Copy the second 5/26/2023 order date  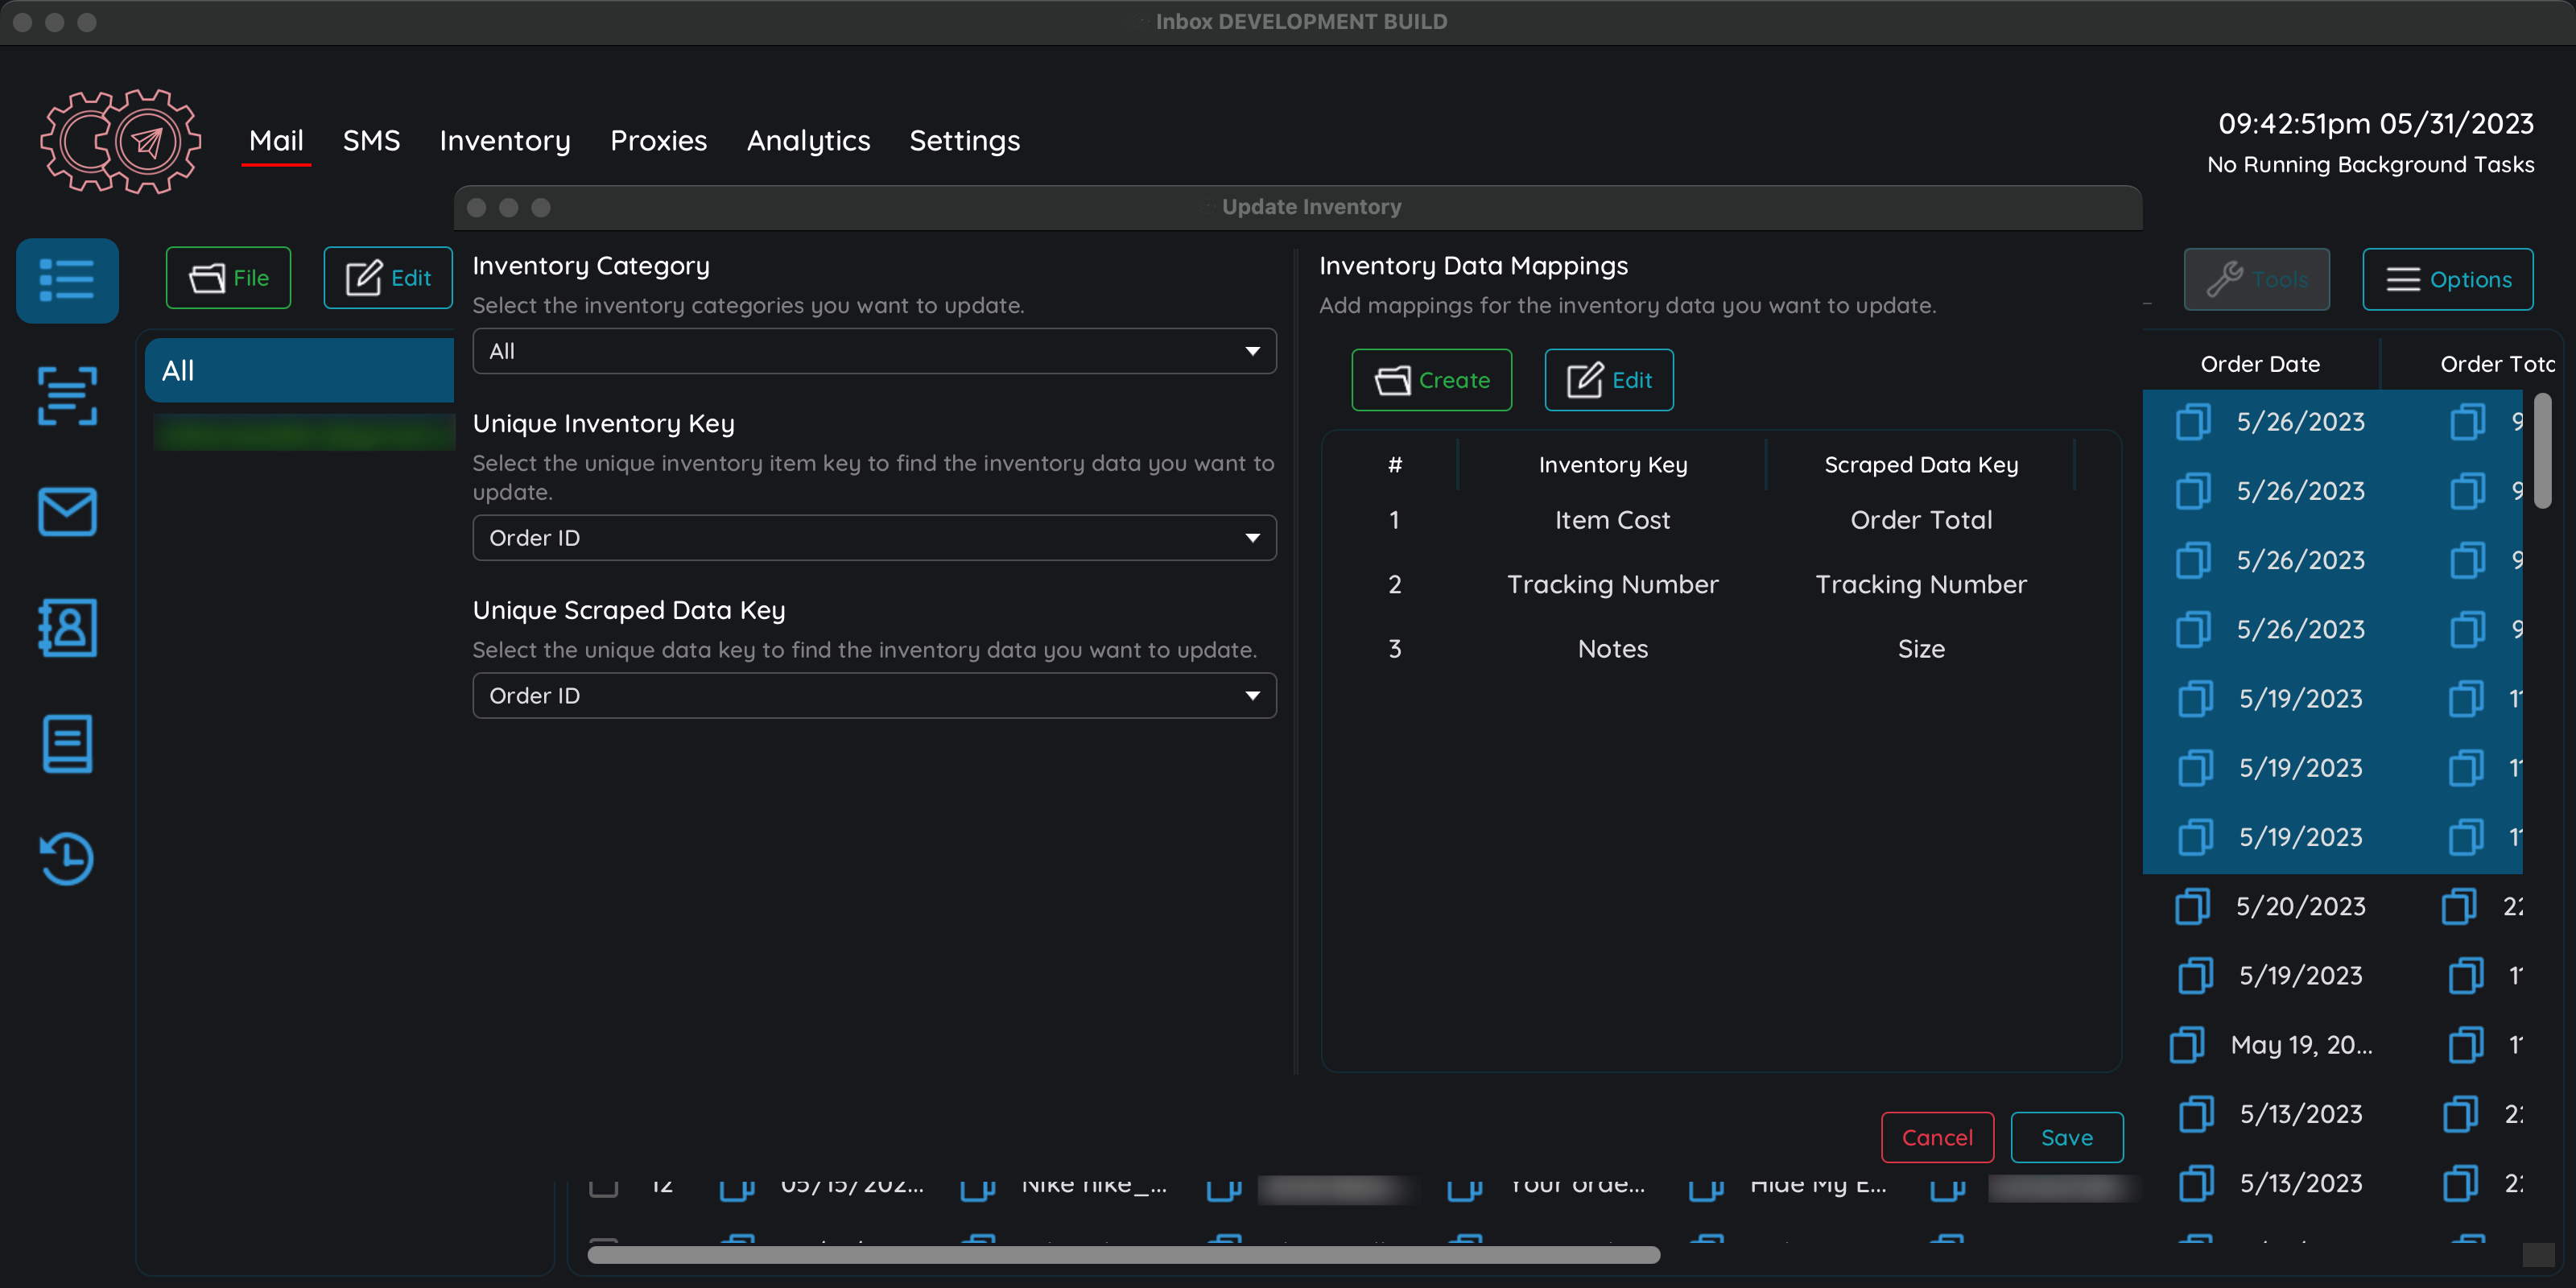[2193, 491]
